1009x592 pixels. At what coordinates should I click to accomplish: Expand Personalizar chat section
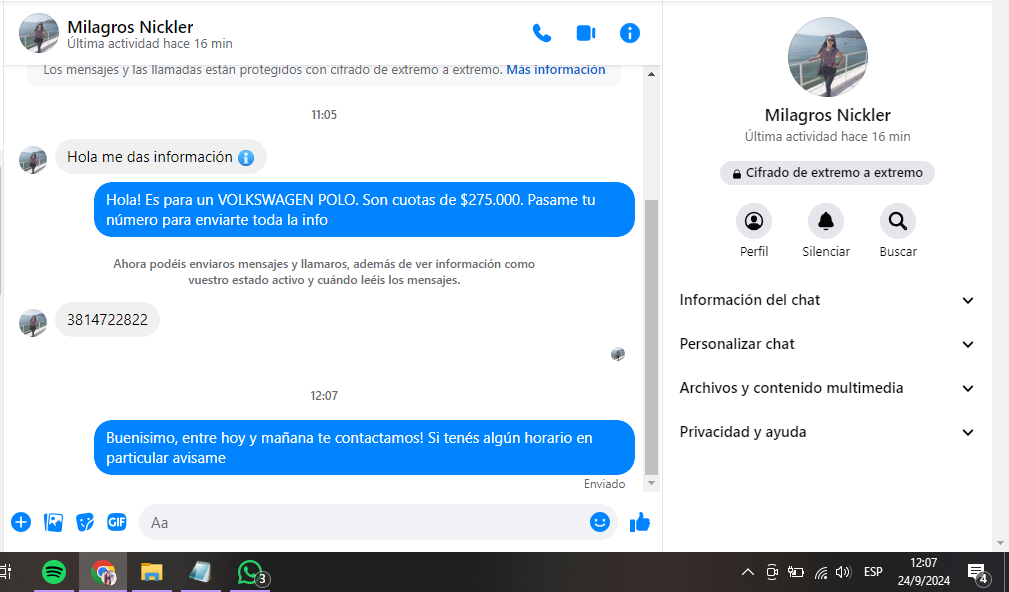tap(826, 344)
